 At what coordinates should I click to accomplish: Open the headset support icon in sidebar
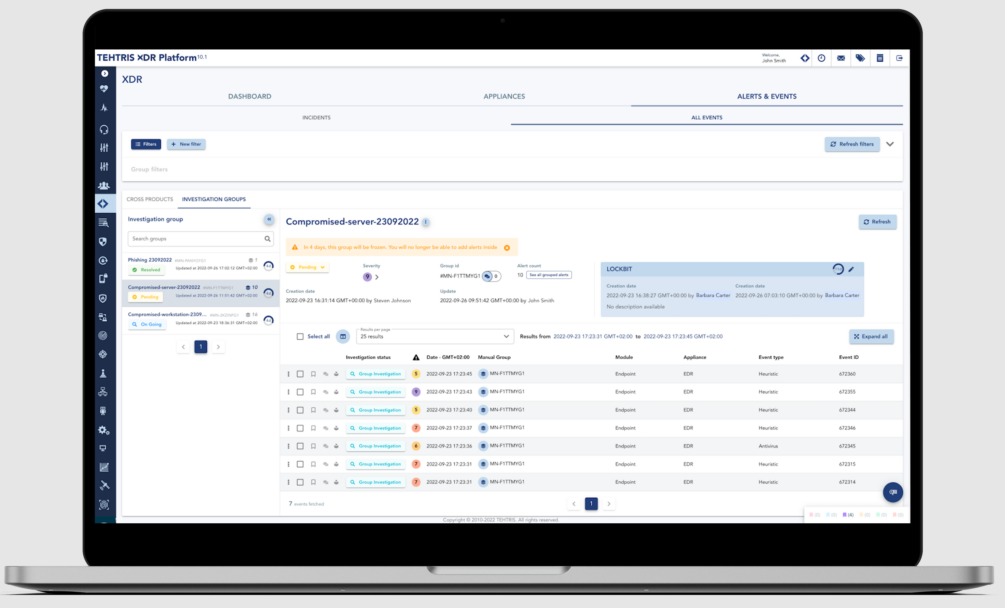pos(104,129)
